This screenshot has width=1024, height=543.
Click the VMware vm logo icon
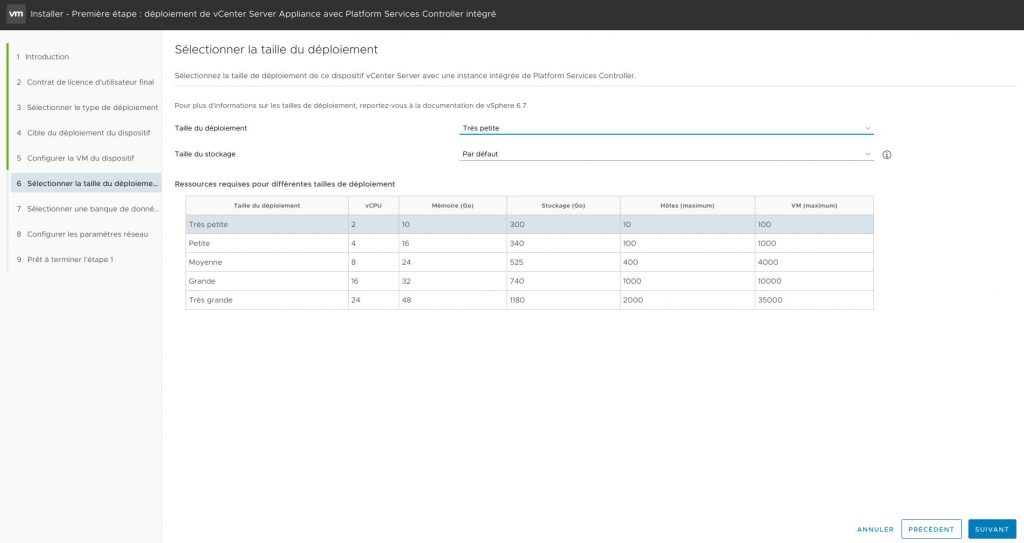(x=16, y=14)
